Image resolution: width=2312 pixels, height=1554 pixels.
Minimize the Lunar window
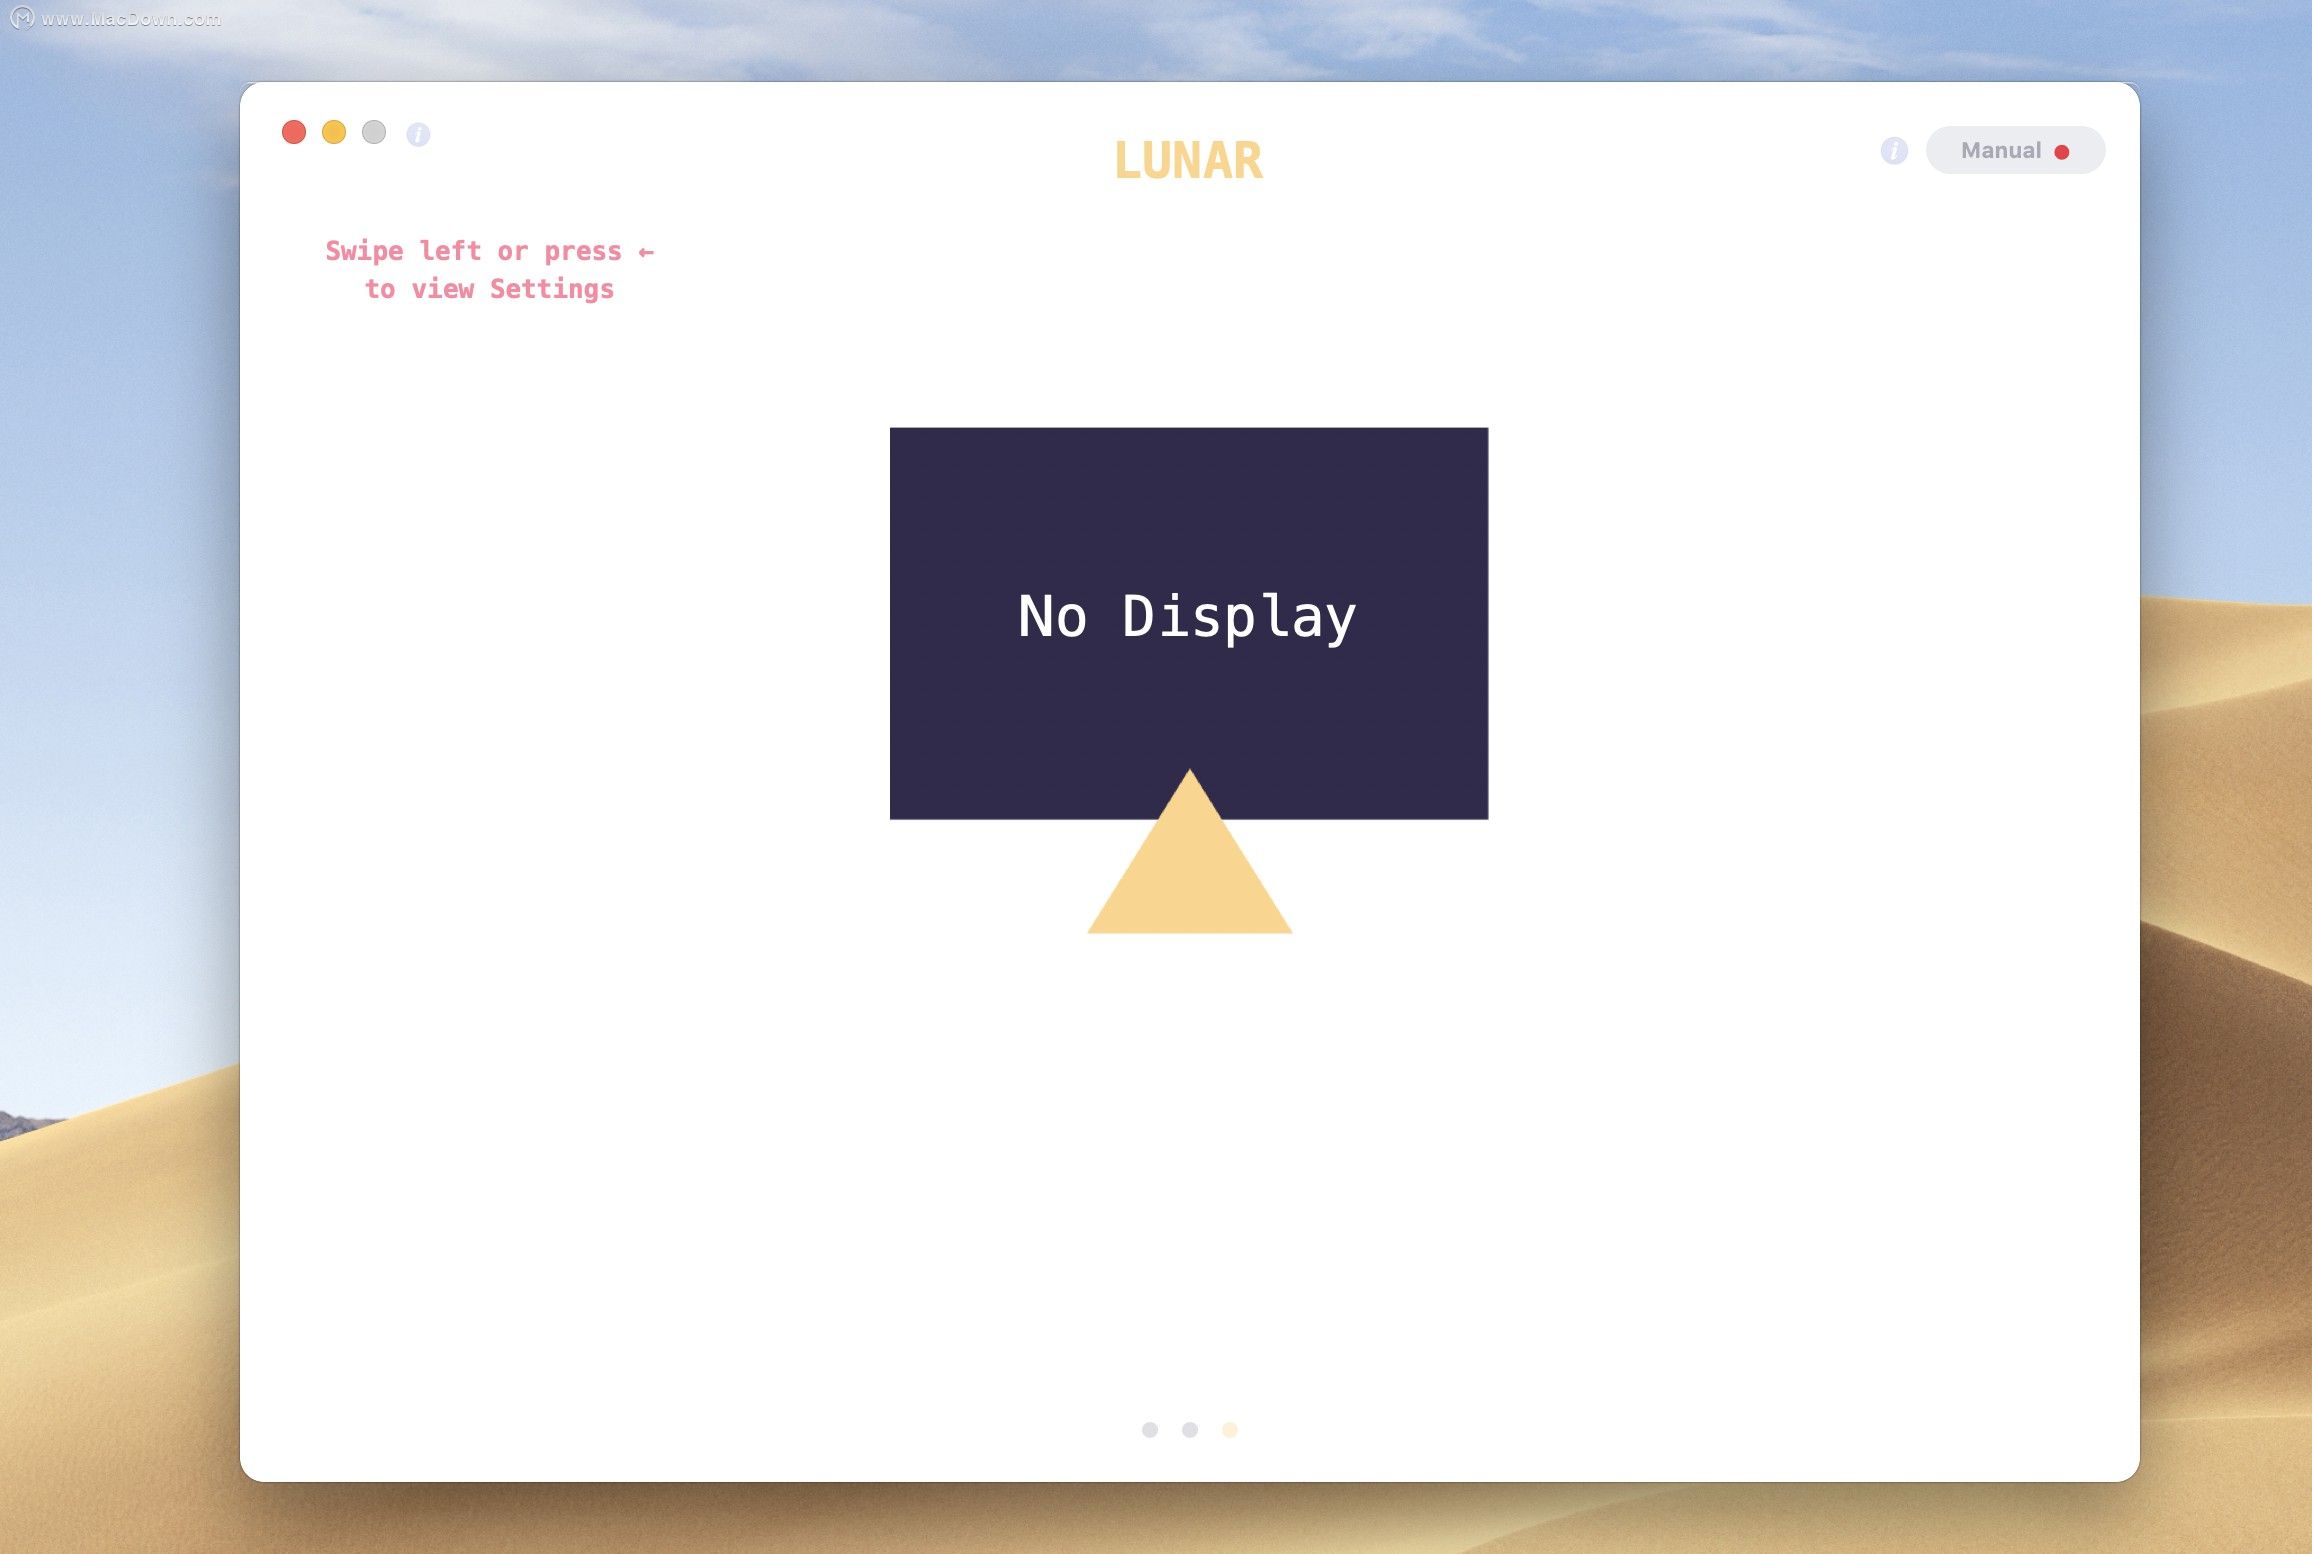[334, 133]
